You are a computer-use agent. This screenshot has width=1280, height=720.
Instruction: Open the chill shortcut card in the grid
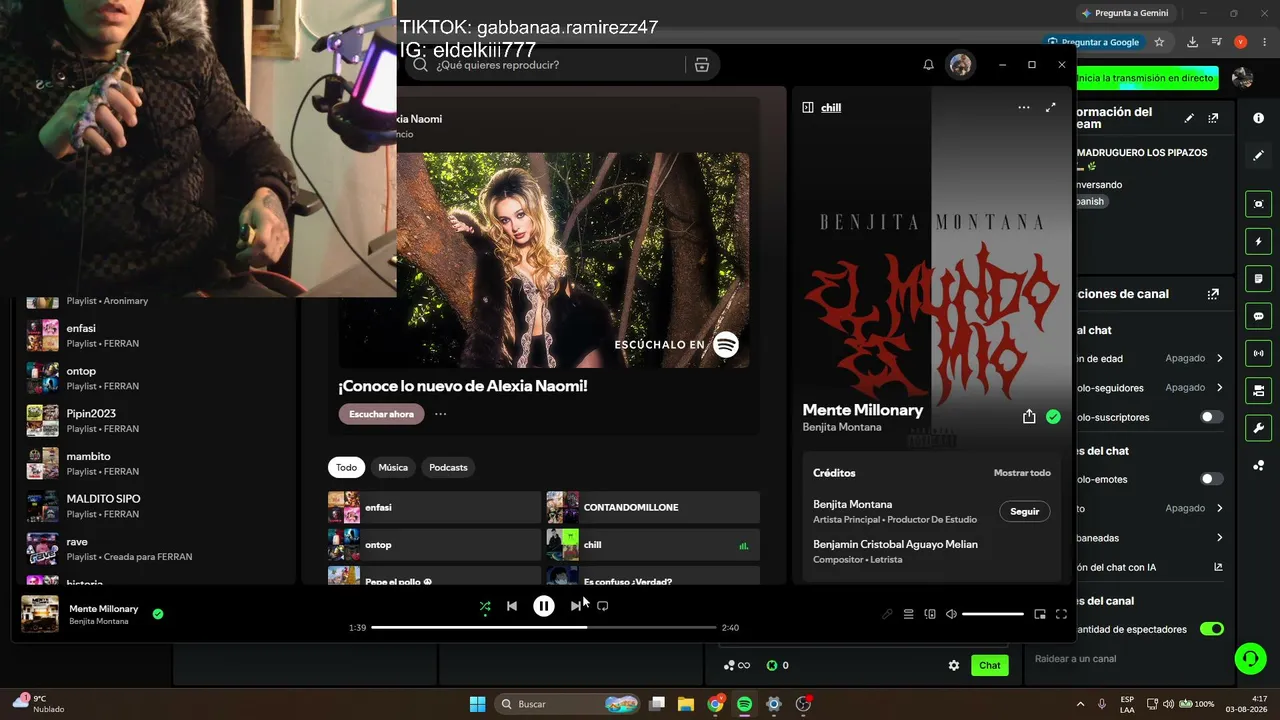pyautogui.click(x=653, y=545)
